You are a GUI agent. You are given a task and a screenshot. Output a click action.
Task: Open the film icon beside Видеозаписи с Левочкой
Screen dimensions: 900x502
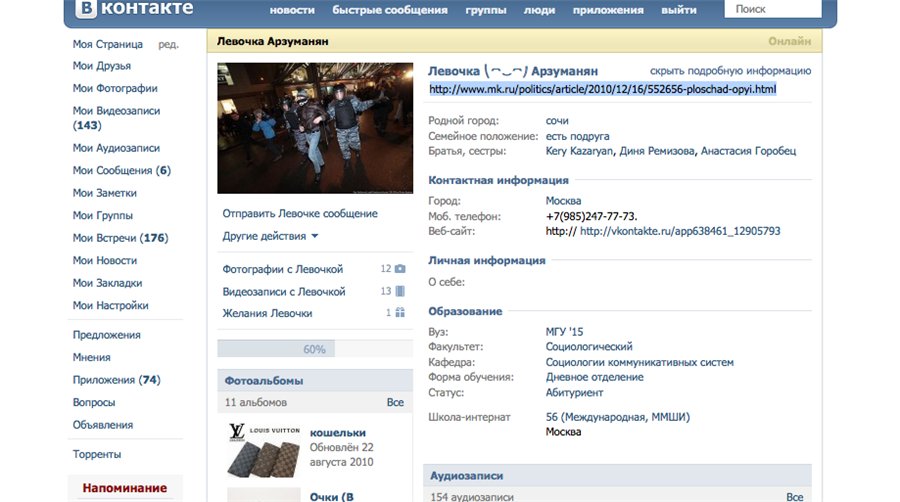(400, 291)
